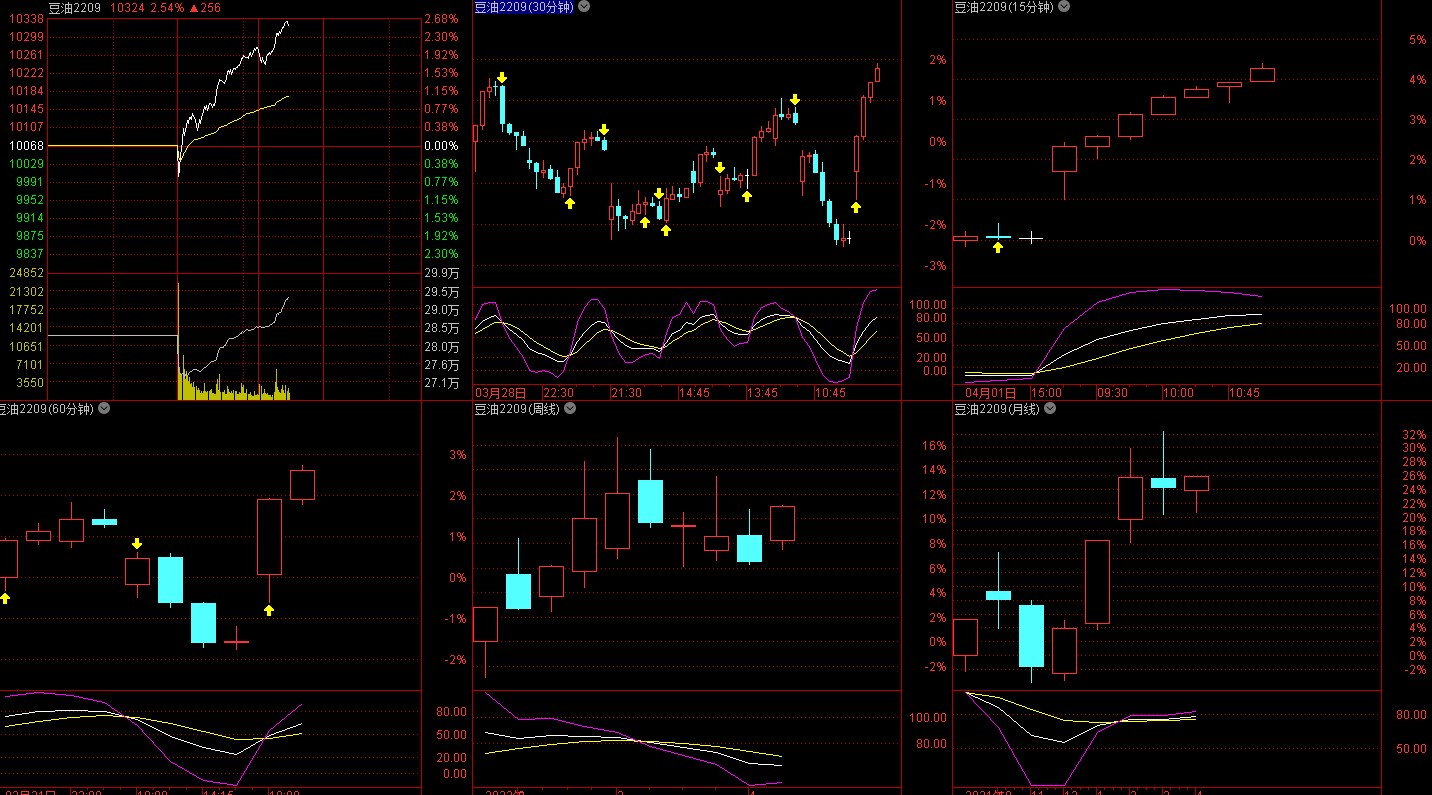Click the previous close label 10068
Viewport: 1432px width, 795px height.
(x=26, y=146)
